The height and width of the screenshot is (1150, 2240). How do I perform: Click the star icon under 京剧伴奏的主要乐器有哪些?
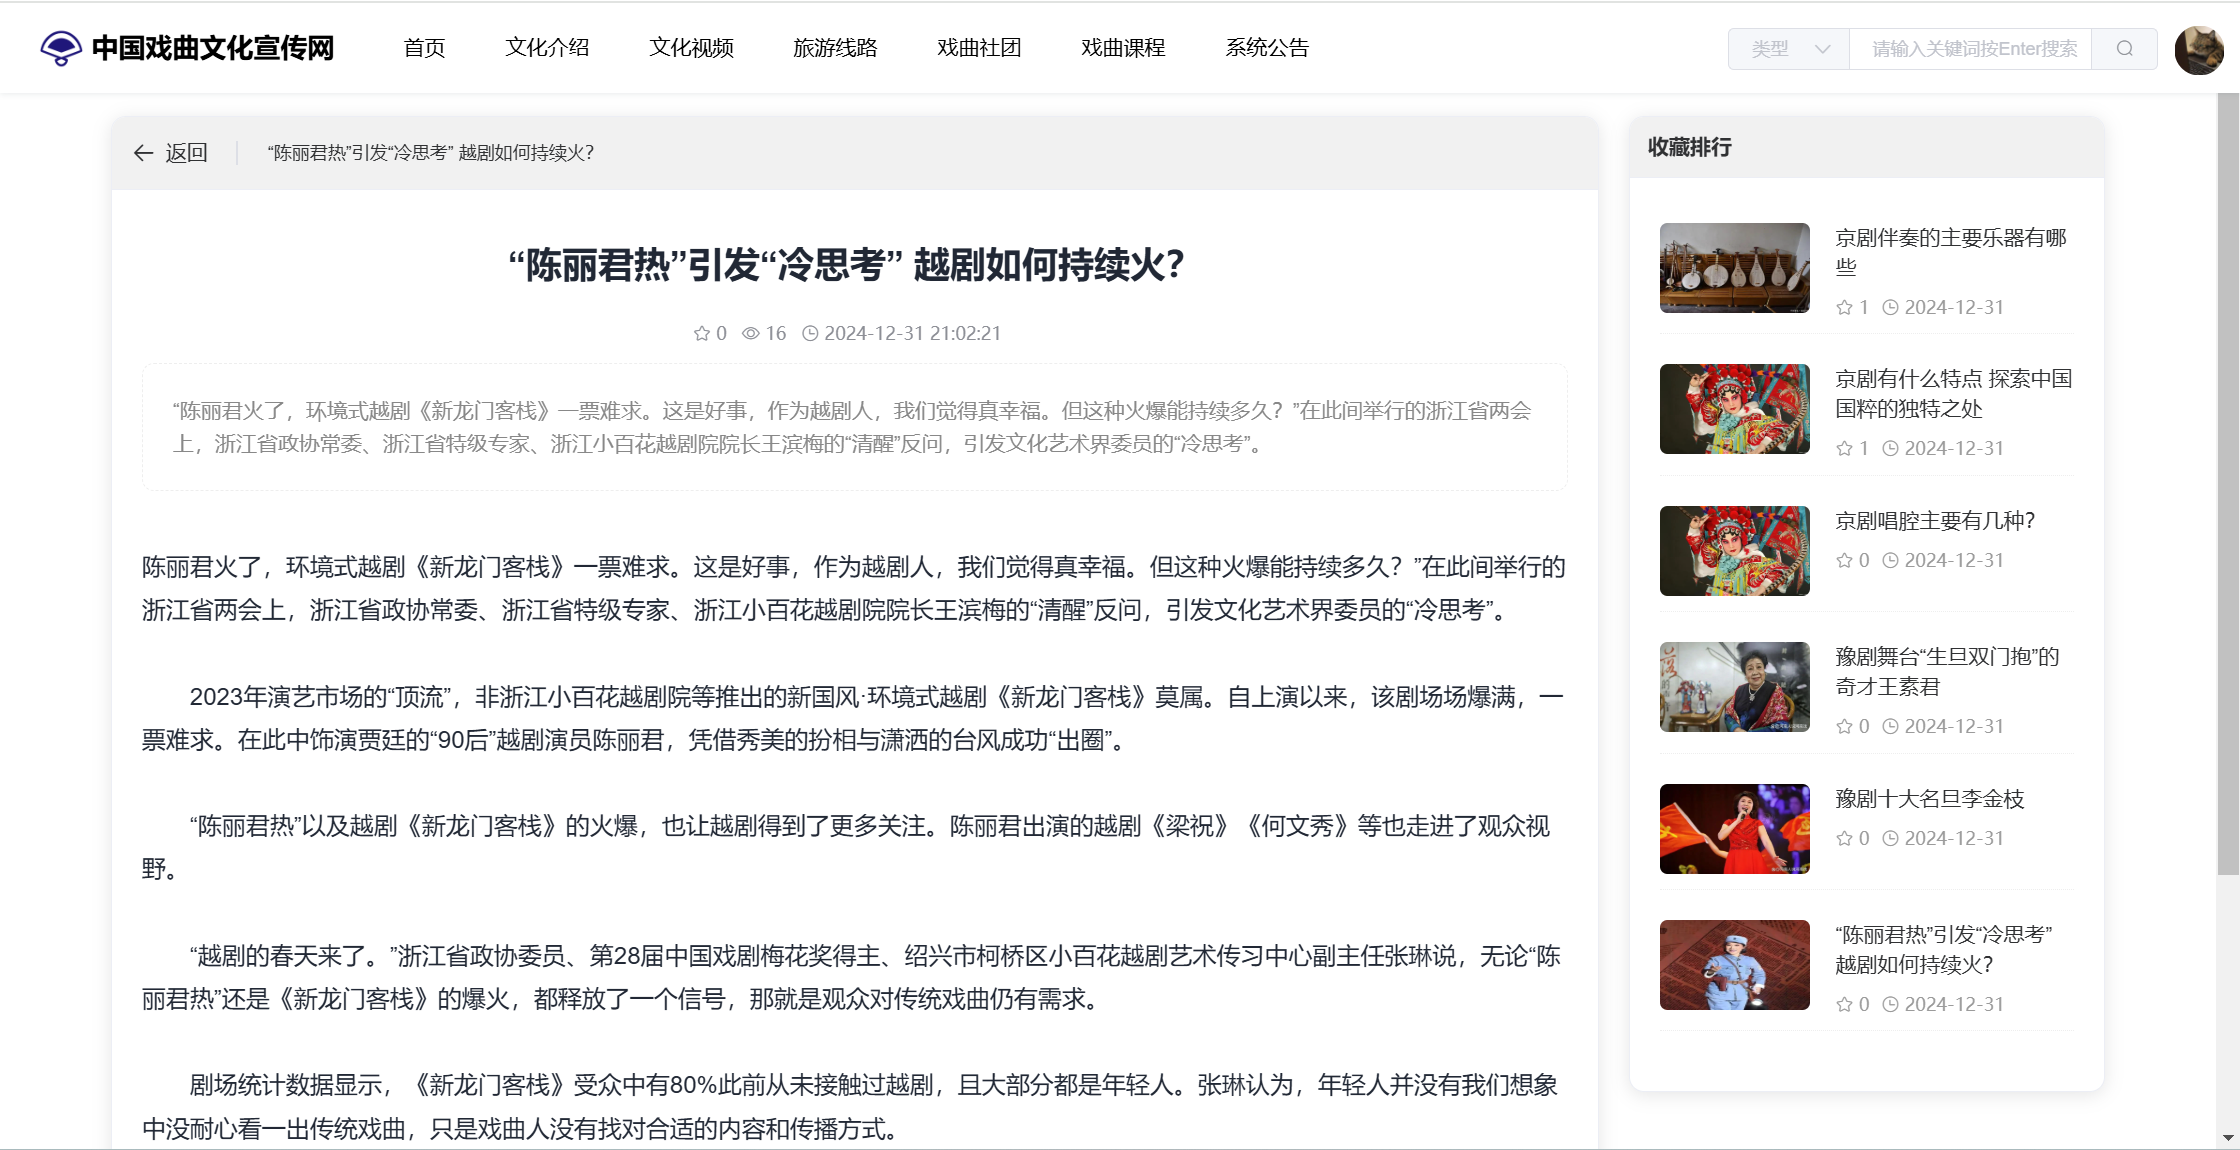pos(1845,308)
